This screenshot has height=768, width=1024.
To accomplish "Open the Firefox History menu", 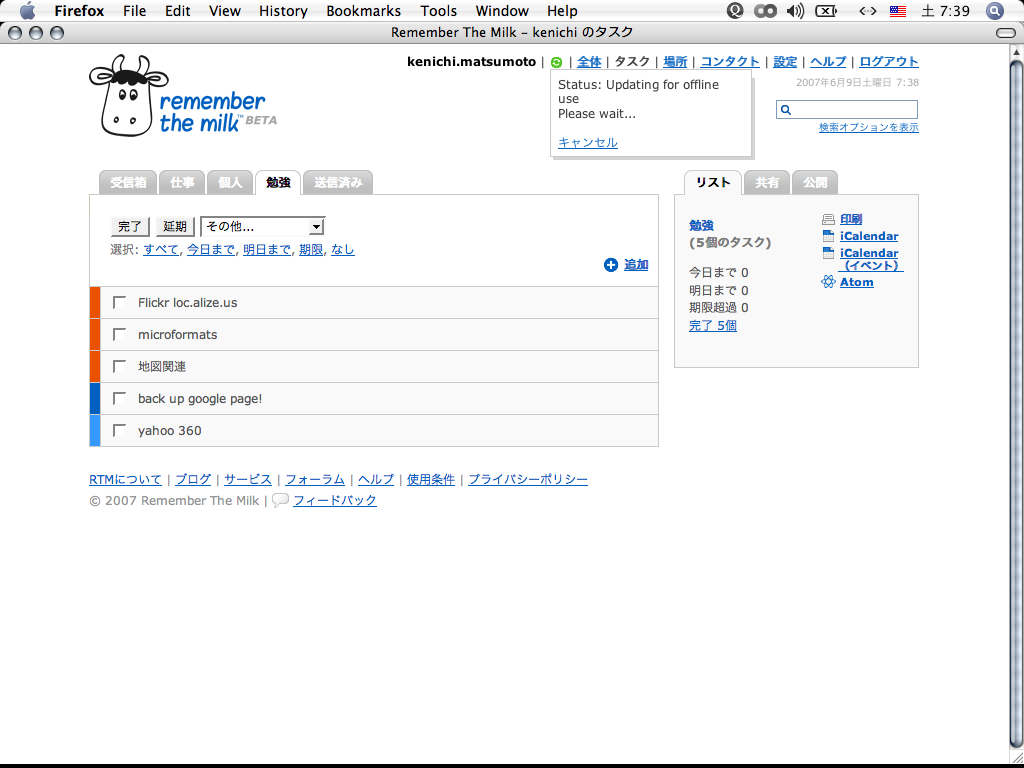I will [x=283, y=11].
